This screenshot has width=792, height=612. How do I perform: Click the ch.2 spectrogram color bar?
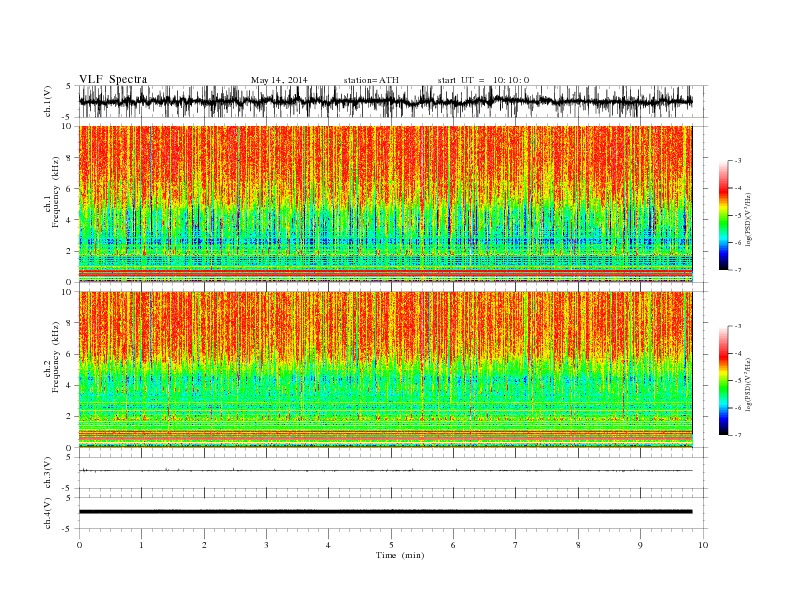click(x=724, y=380)
